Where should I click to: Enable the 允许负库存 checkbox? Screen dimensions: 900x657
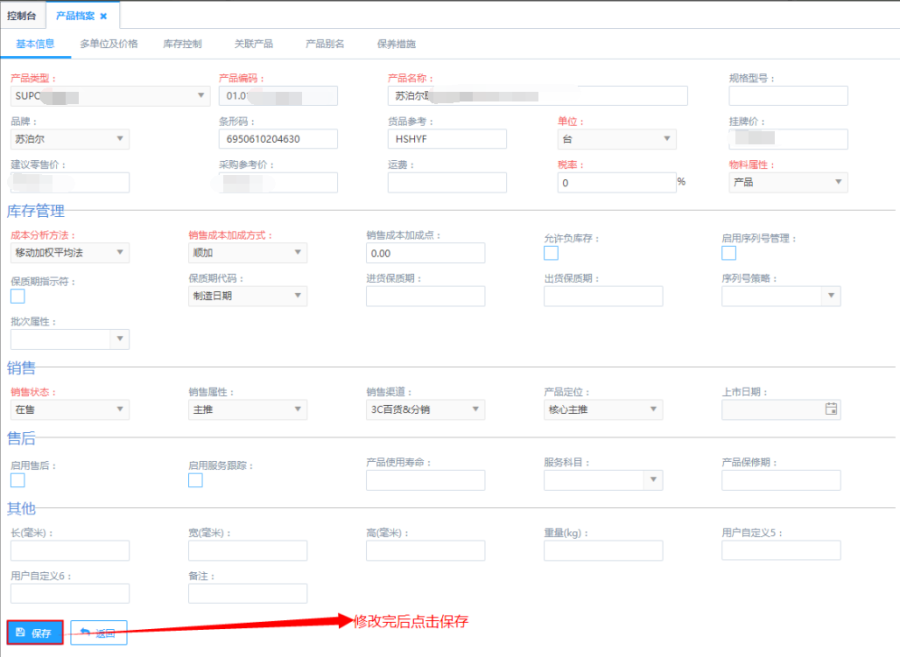[x=551, y=253]
